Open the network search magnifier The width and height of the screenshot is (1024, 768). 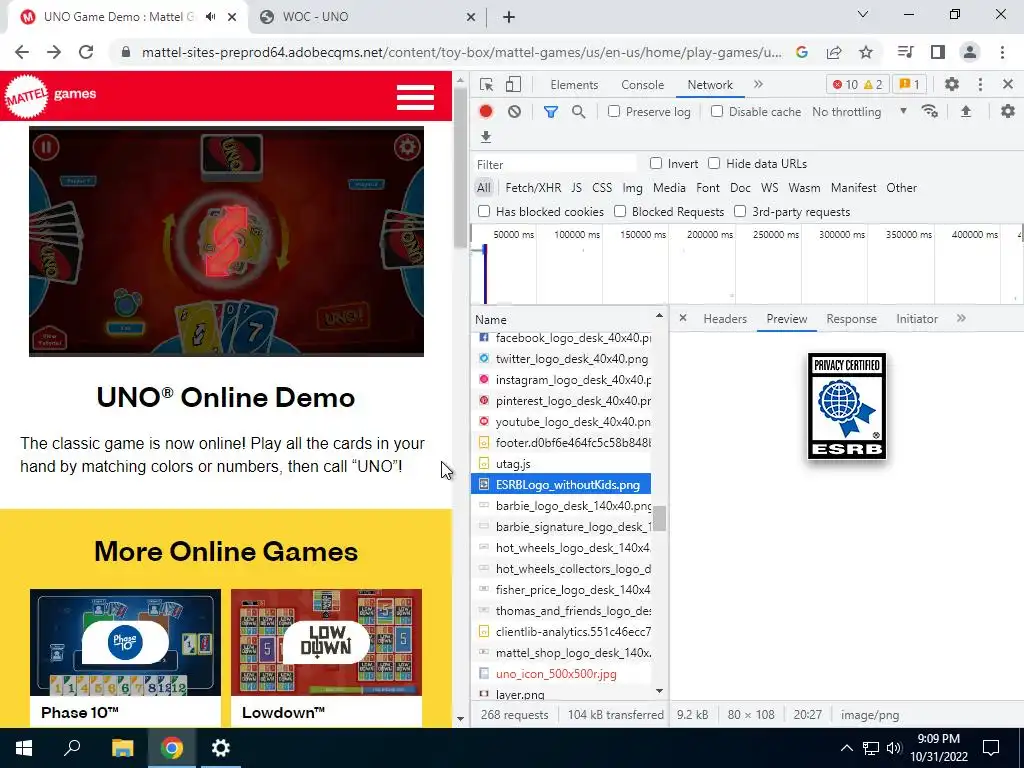pos(579,112)
